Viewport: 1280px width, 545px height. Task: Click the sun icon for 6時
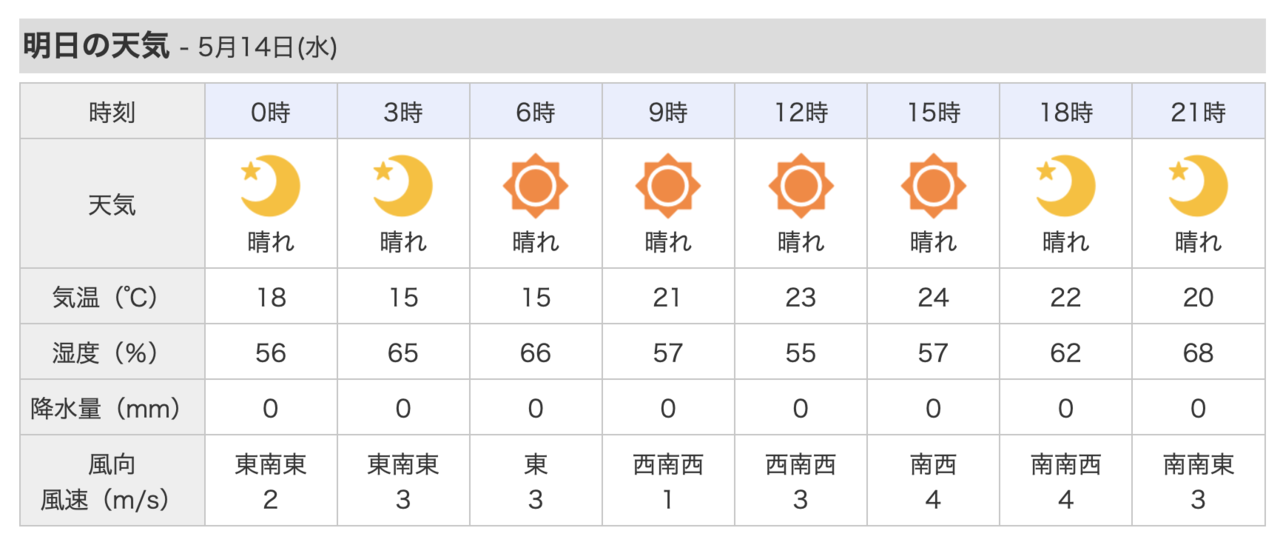535,186
